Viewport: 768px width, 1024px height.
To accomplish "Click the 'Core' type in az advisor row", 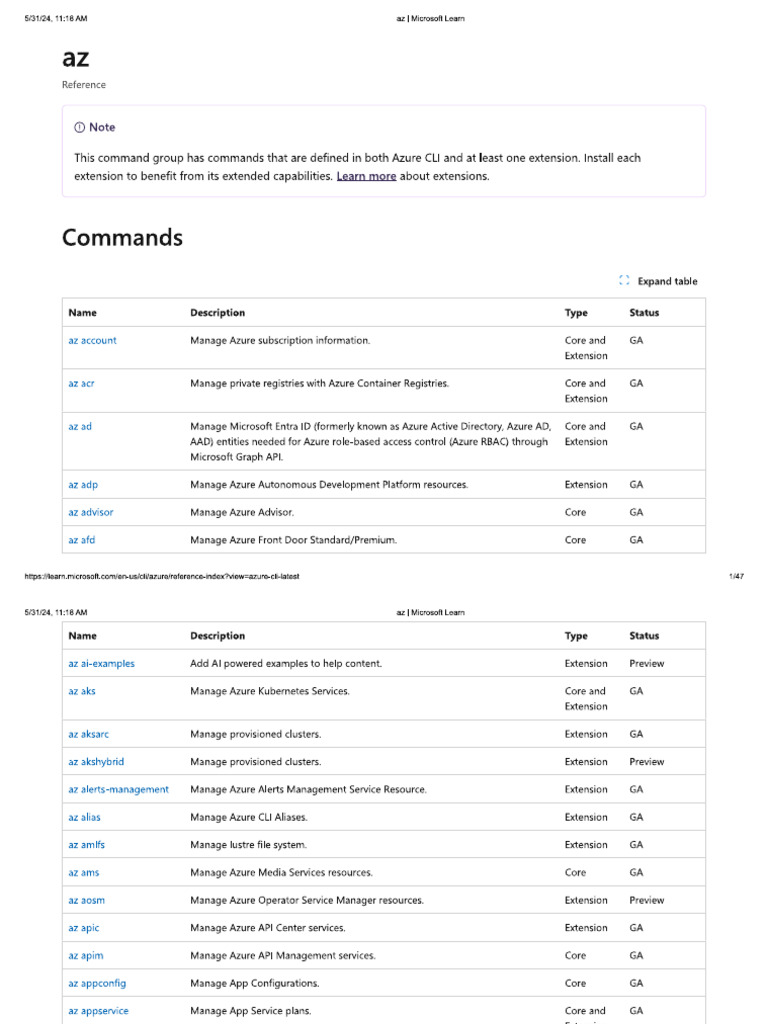I will click(575, 512).
